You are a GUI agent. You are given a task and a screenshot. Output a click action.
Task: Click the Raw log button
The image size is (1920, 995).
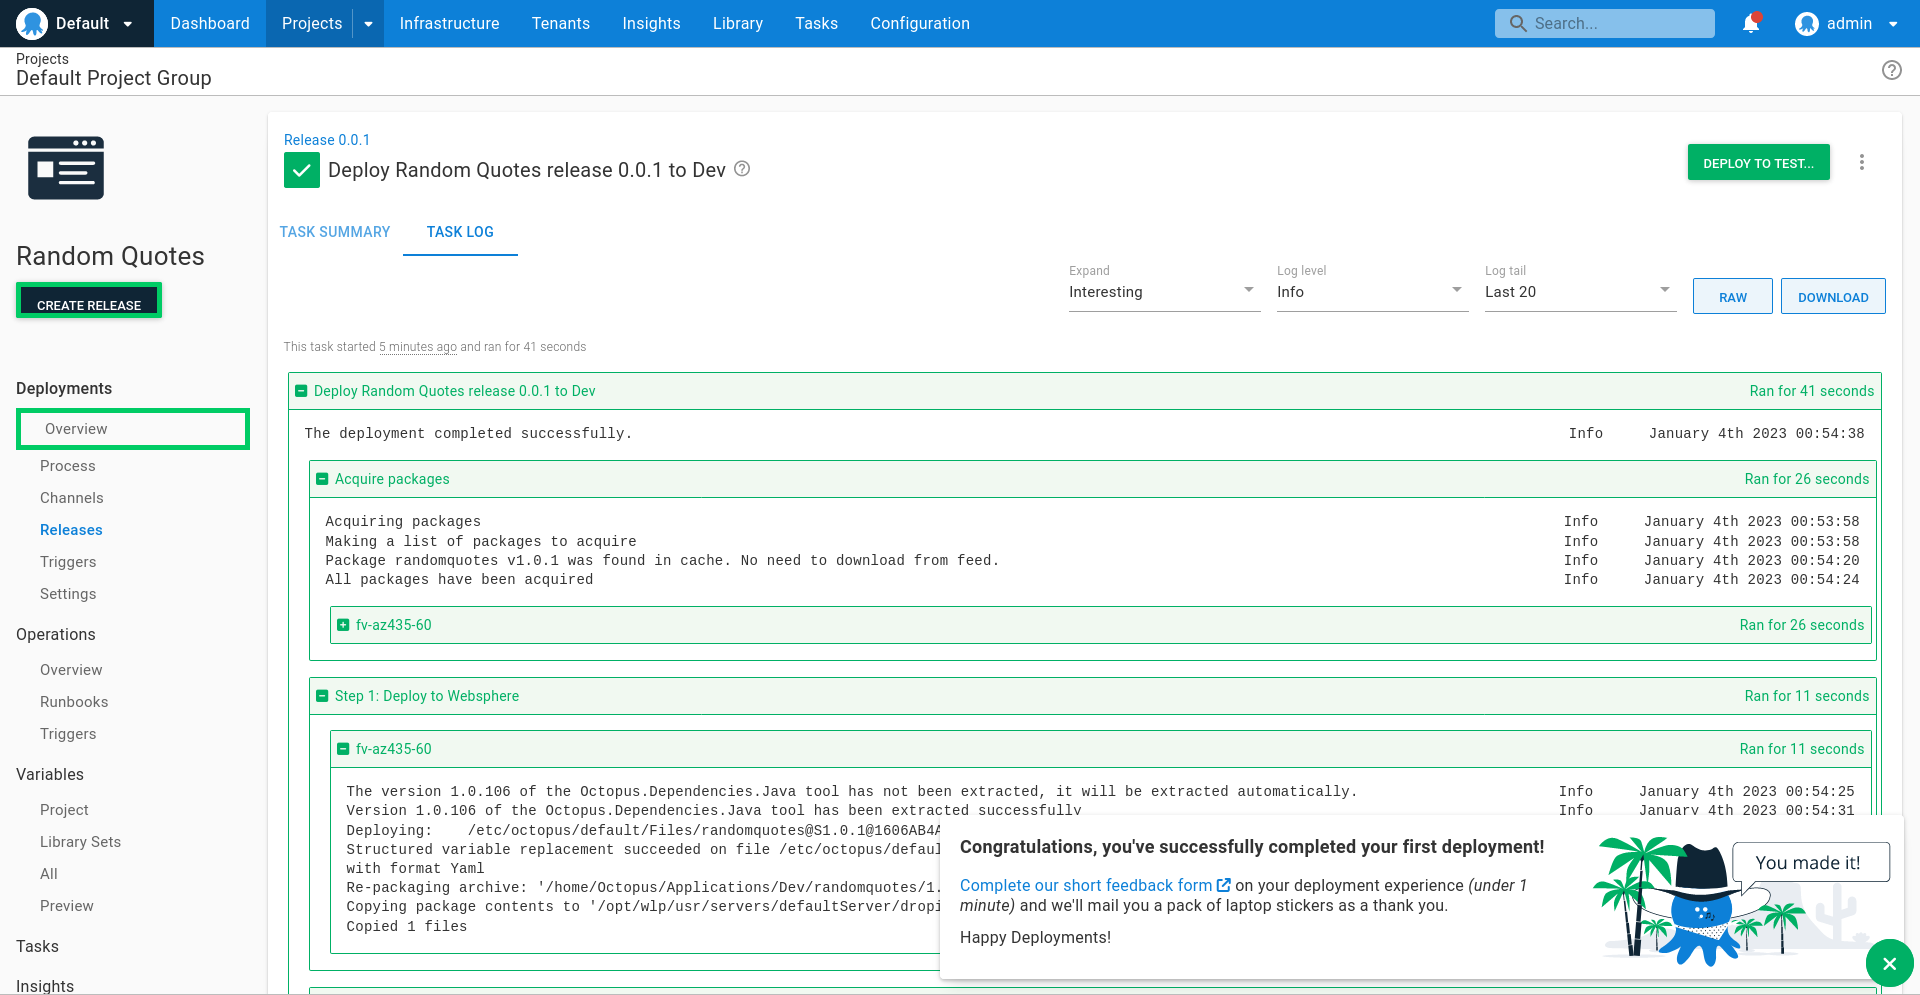click(x=1732, y=297)
